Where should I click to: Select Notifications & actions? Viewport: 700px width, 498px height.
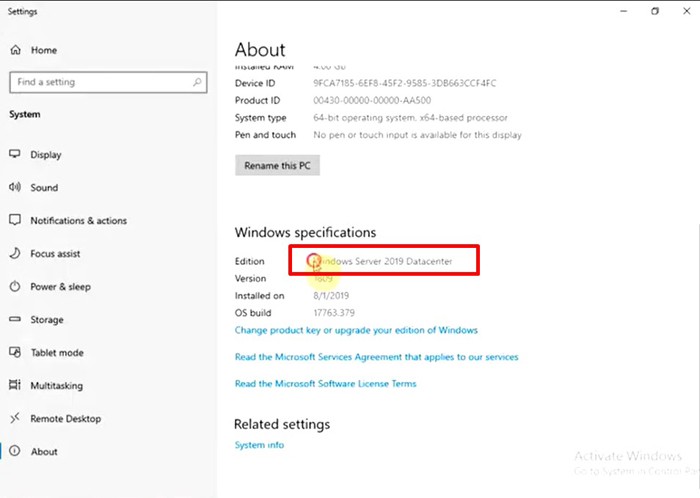click(79, 220)
